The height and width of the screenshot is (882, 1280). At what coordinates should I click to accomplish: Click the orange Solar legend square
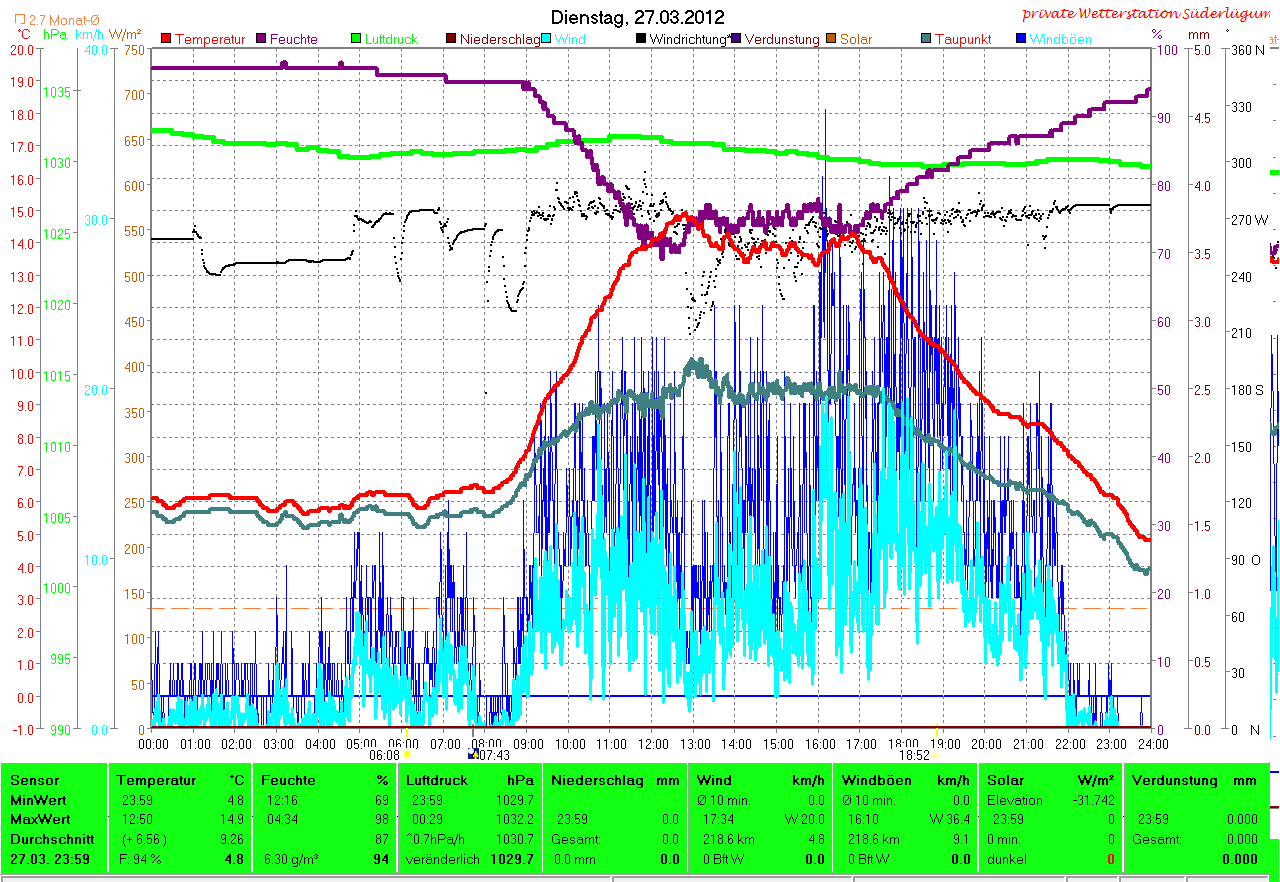pos(831,39)
